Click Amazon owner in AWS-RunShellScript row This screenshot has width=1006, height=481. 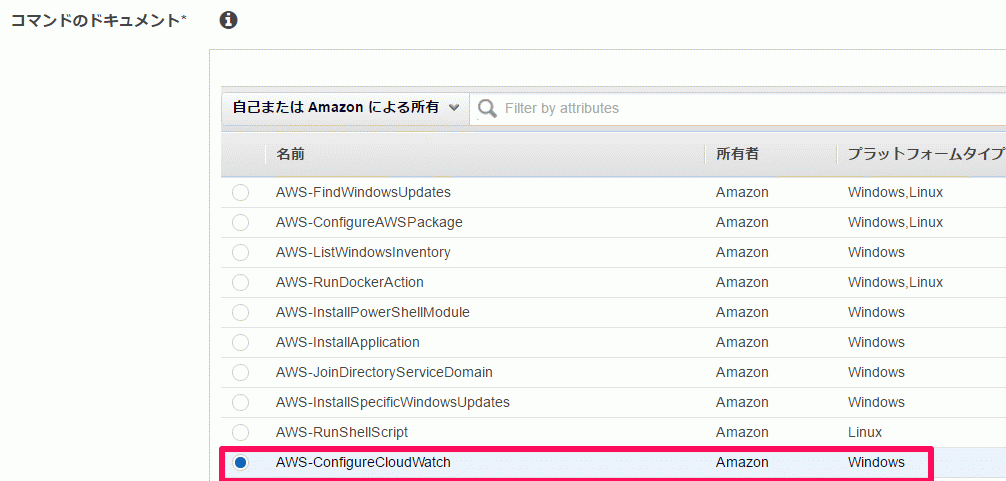[x=742, y=432]
